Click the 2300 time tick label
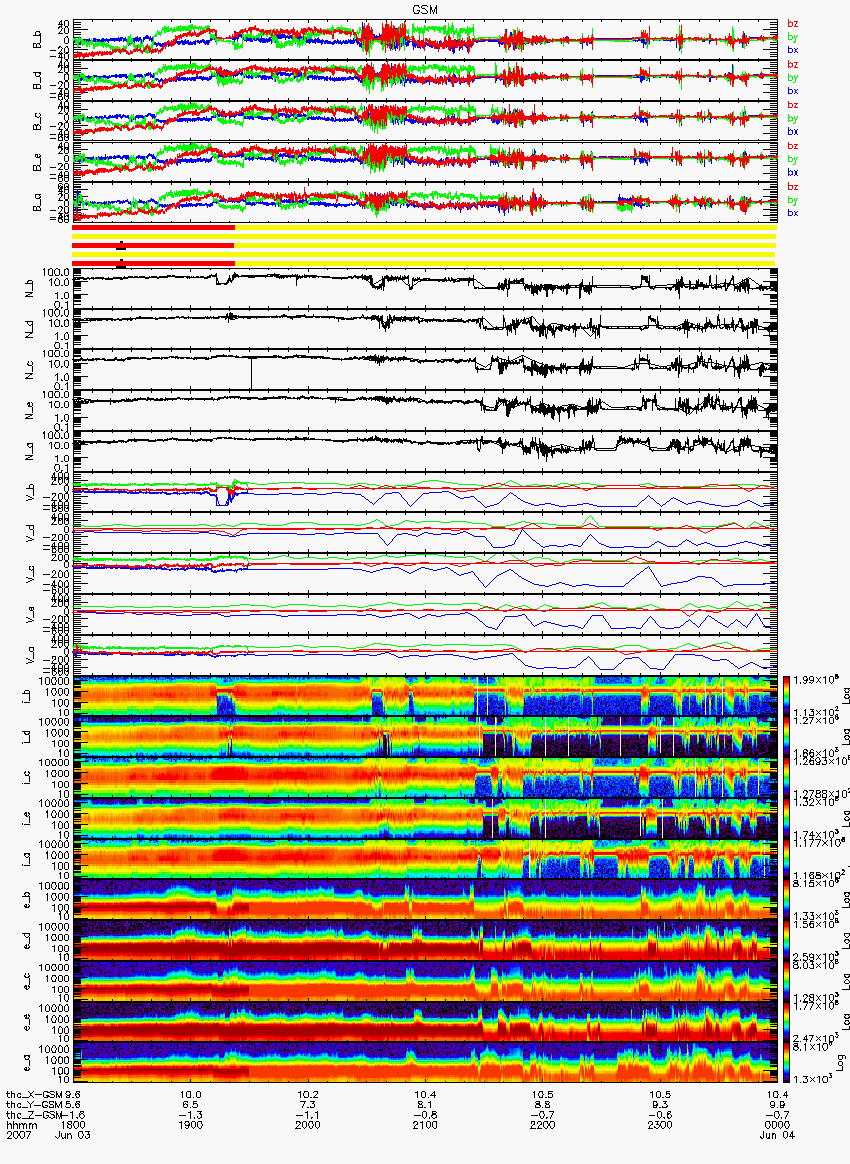 659,1125
